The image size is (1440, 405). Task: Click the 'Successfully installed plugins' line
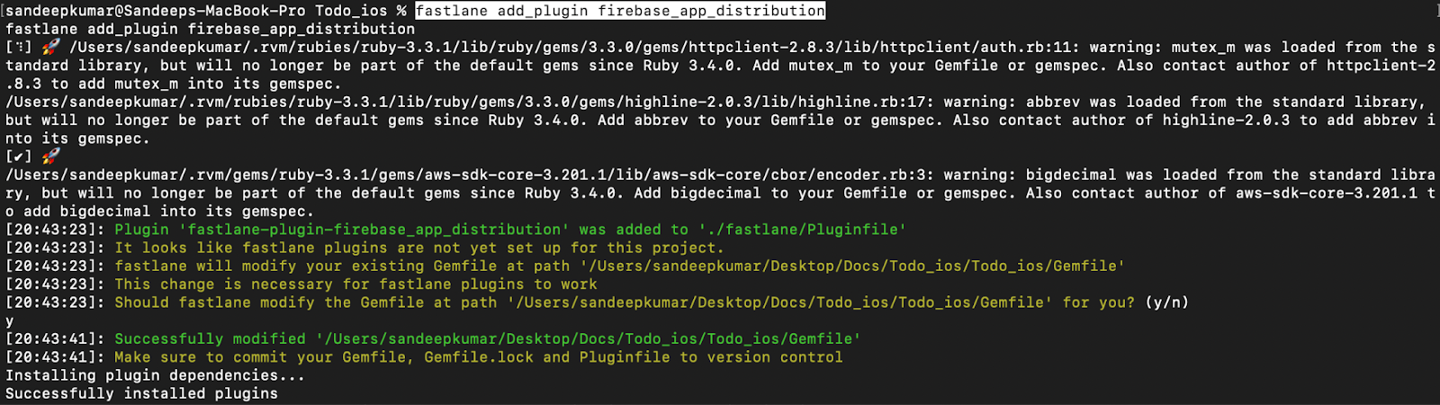pos(141,394)
